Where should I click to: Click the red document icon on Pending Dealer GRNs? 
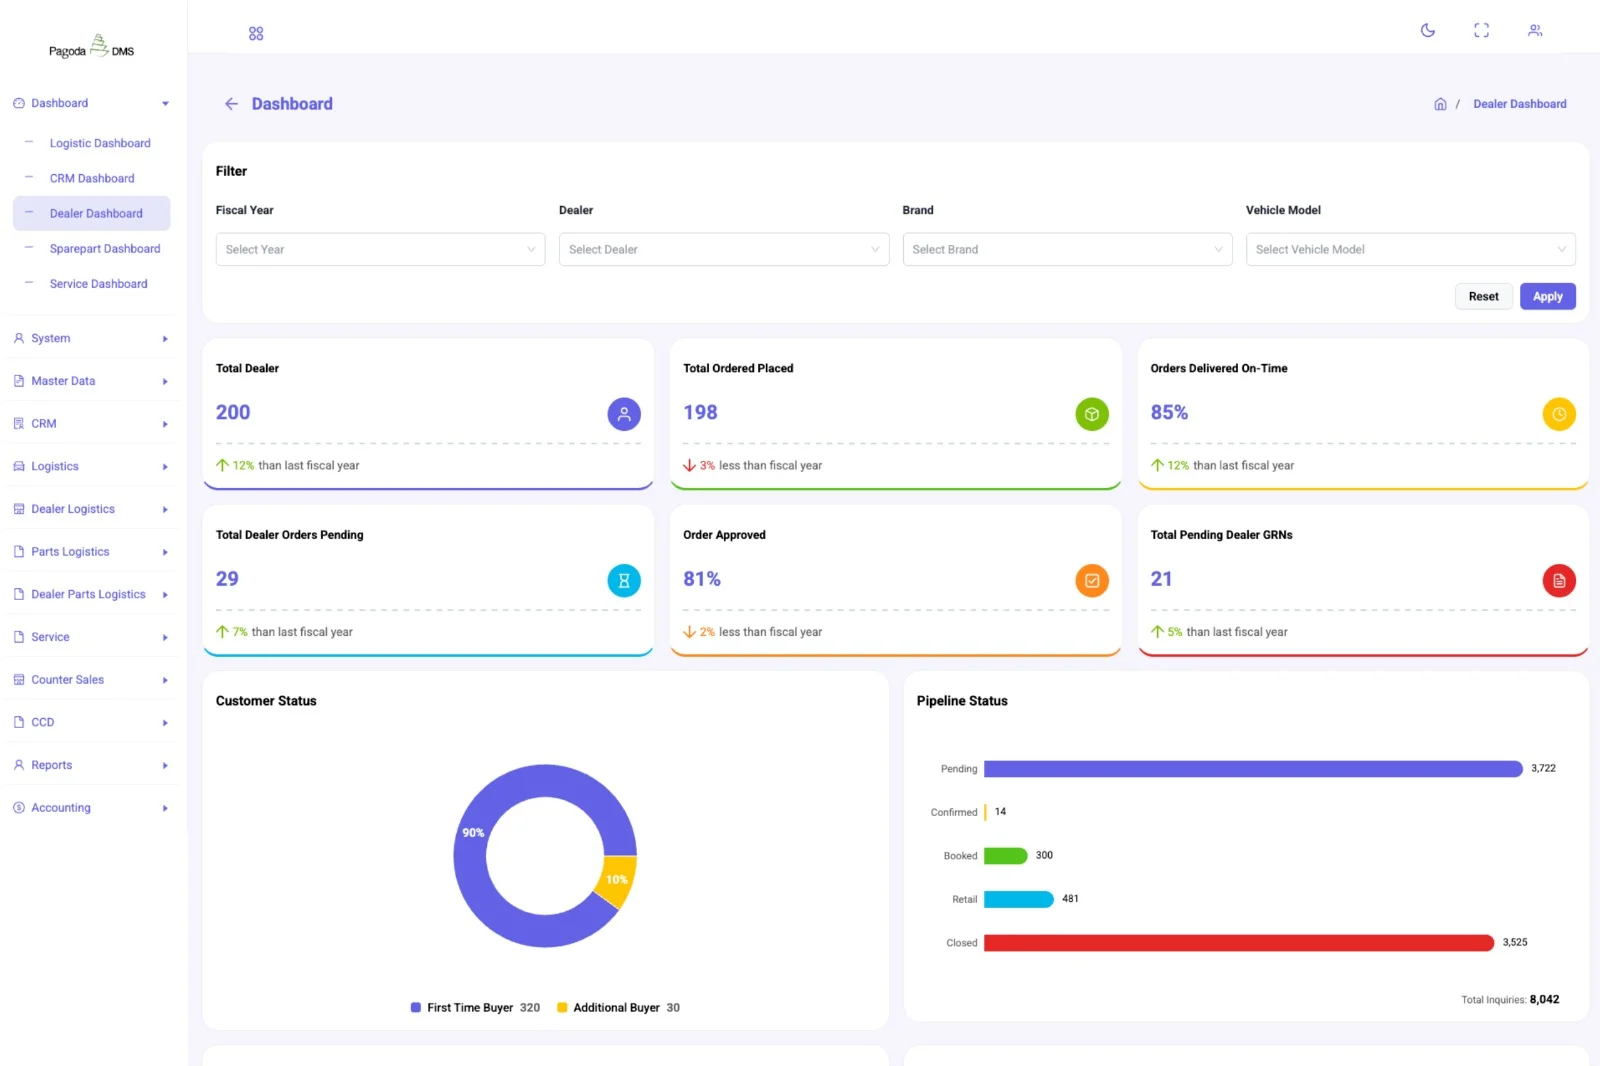click(1558, 581)
